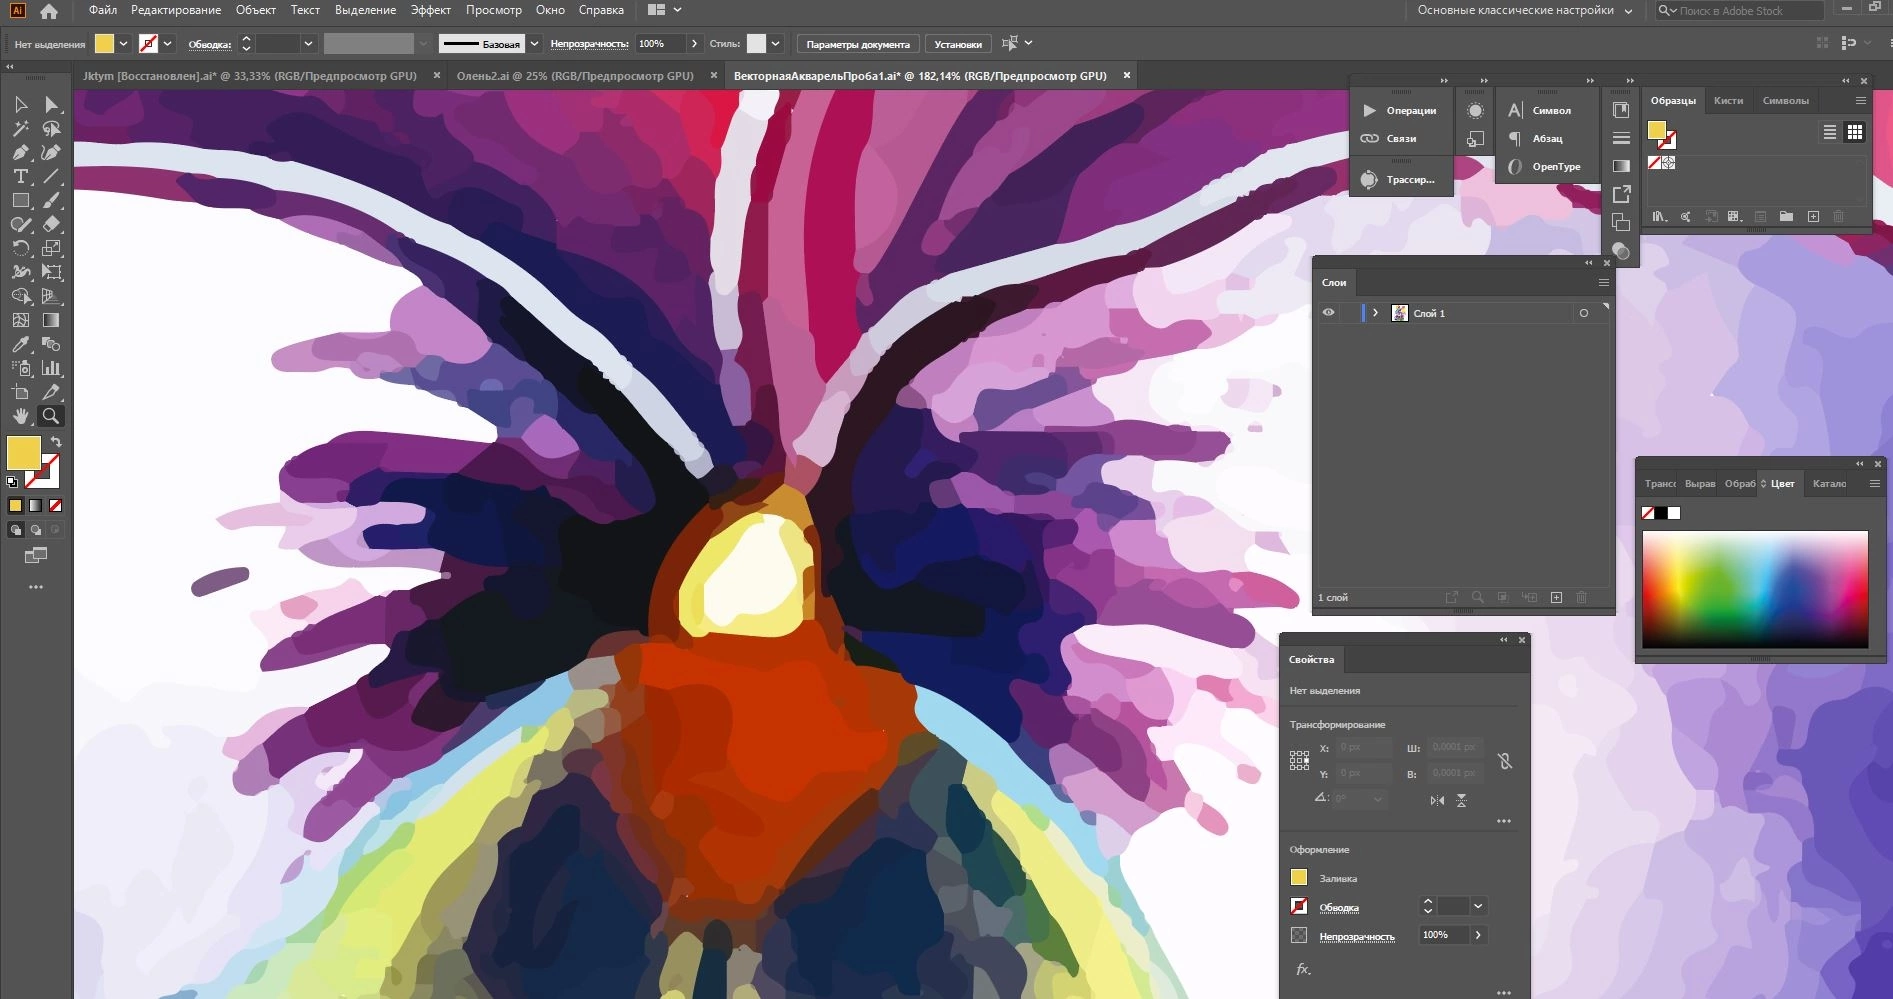Choose the Rectangle tool
Image resolution: width=1893 pixels, height=999 pixels.
(x=20, y=200)
